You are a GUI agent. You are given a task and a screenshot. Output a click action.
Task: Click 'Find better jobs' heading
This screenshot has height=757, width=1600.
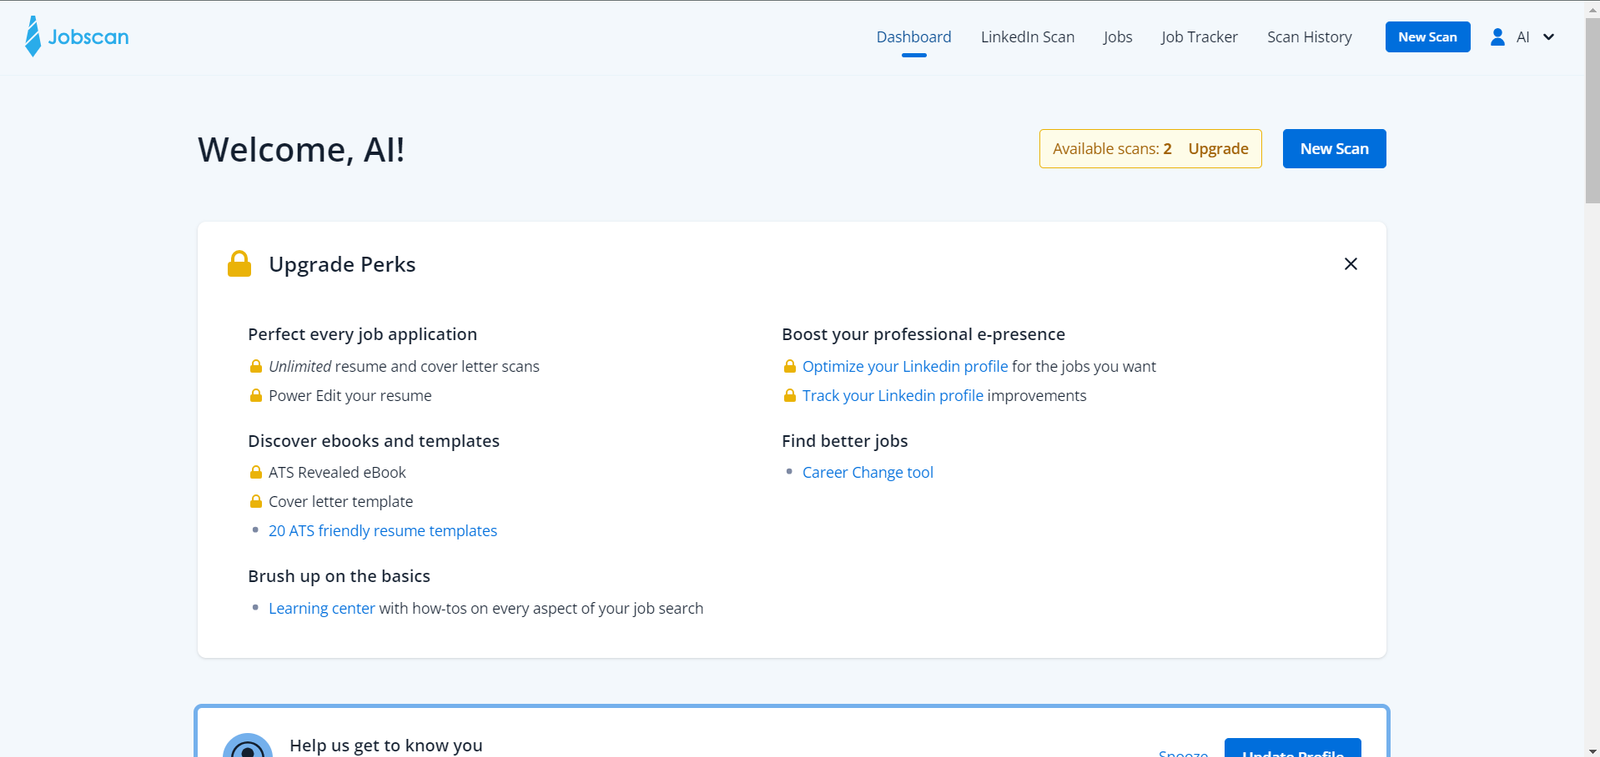845,441
